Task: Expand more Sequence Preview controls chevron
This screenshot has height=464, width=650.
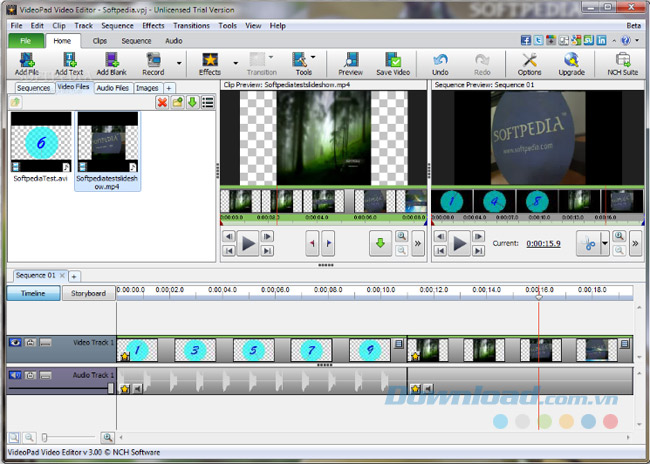Action: [635, 243]
